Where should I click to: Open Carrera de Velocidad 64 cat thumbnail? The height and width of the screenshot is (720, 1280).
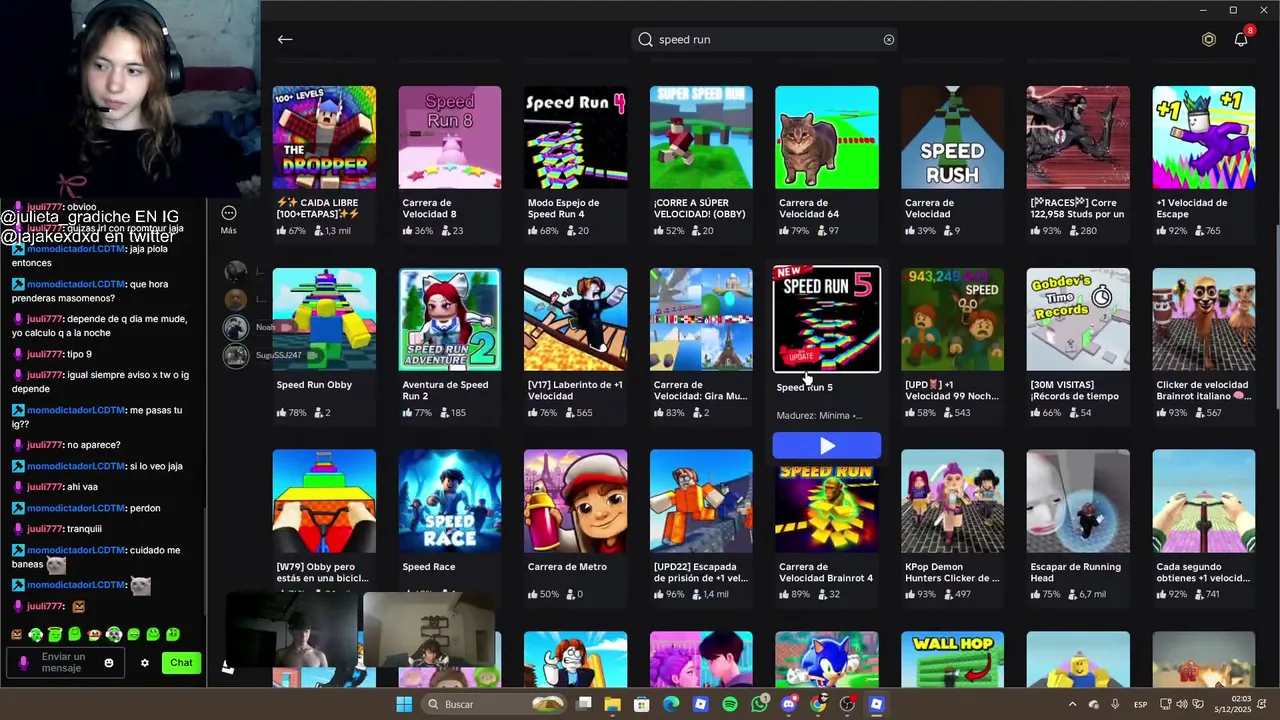pyautogui.click(x=827, y=138)
